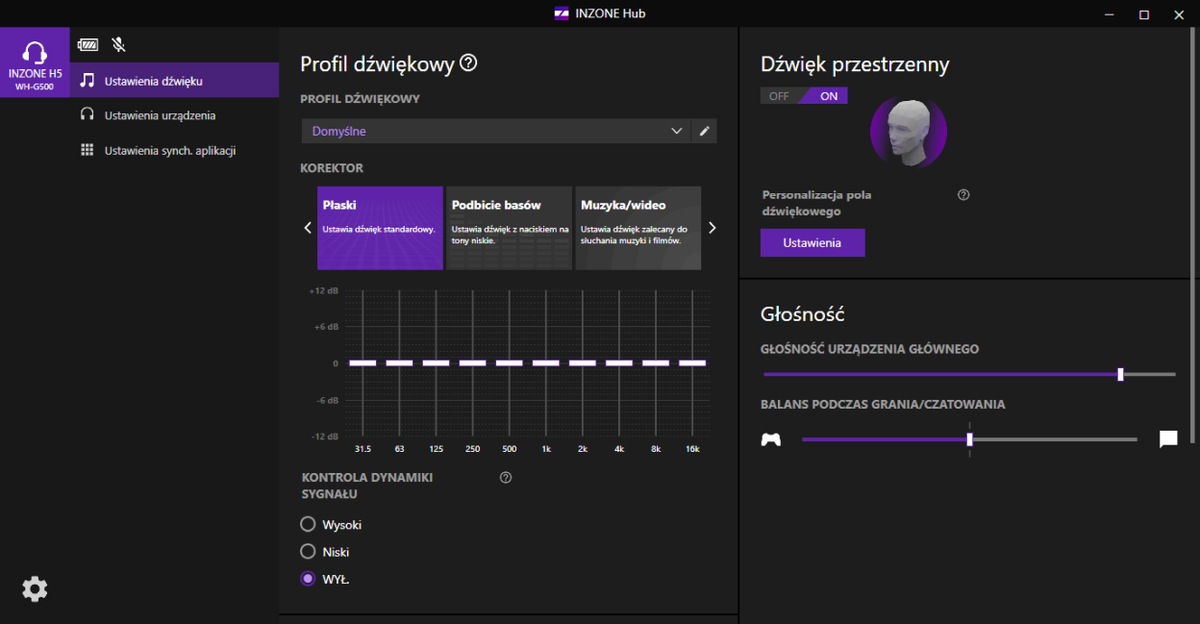Click the 500 Hz equalizer band slider
The height and width of the screenshot is (624, 1200).
click(x=509, y=363)
